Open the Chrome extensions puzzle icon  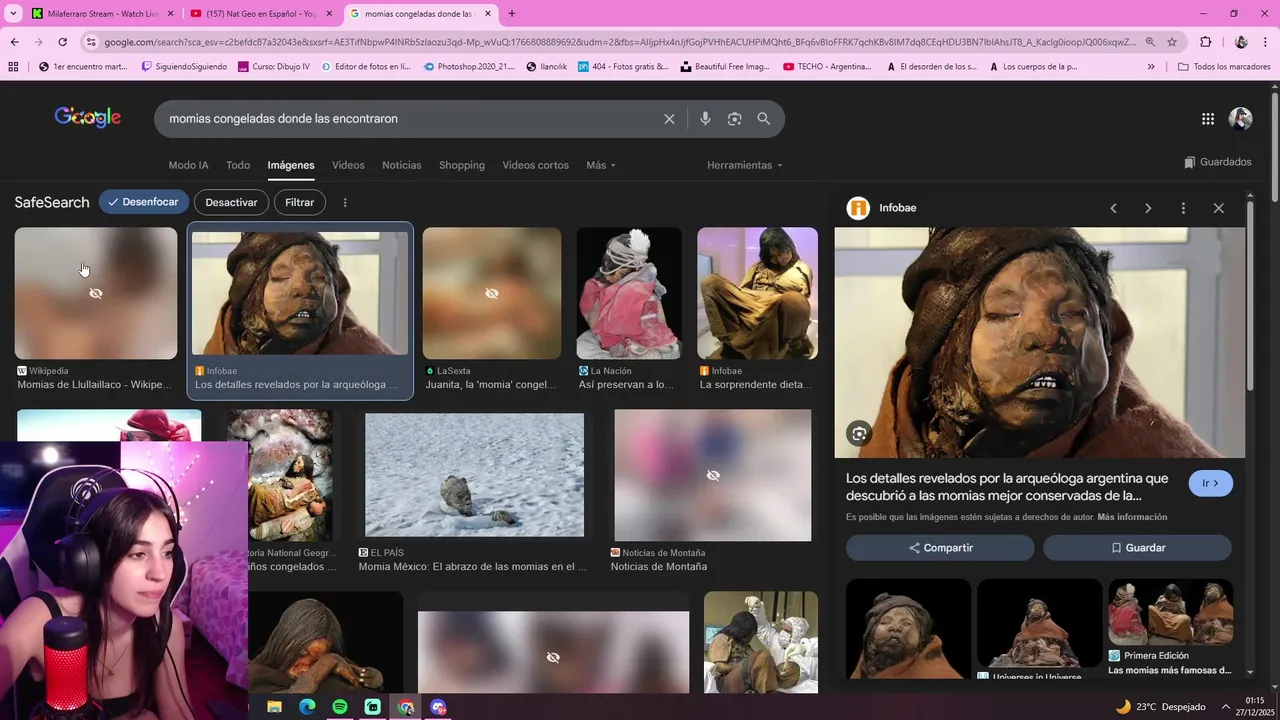pos(1205,42)
